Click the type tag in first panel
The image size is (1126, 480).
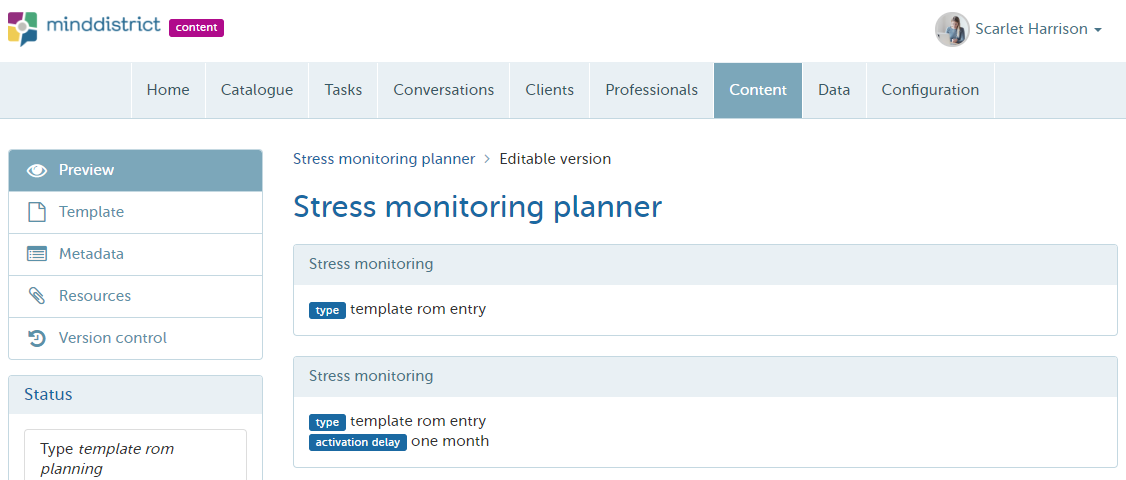[x=327, y=310]
